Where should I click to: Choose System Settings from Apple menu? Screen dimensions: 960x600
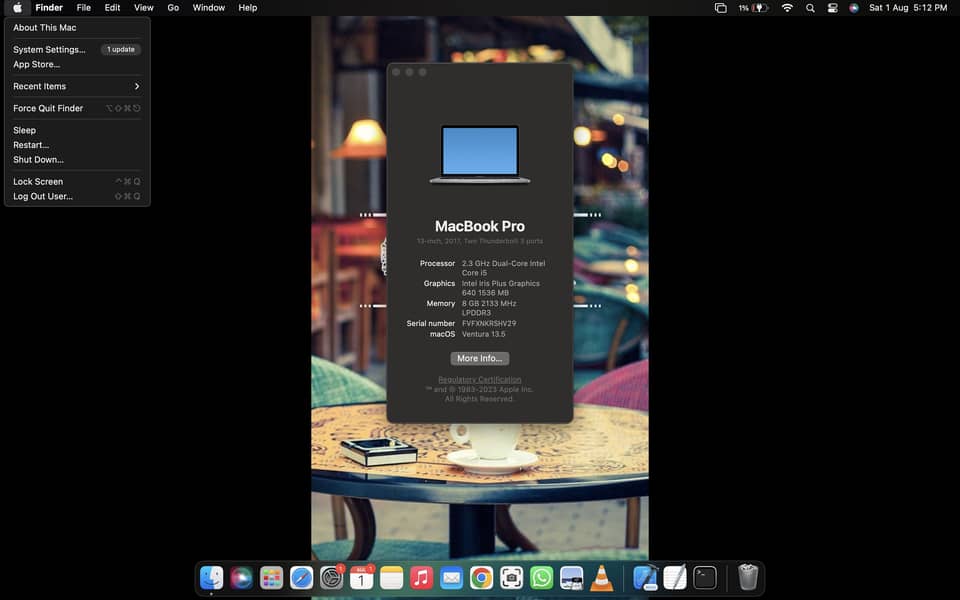77,50
